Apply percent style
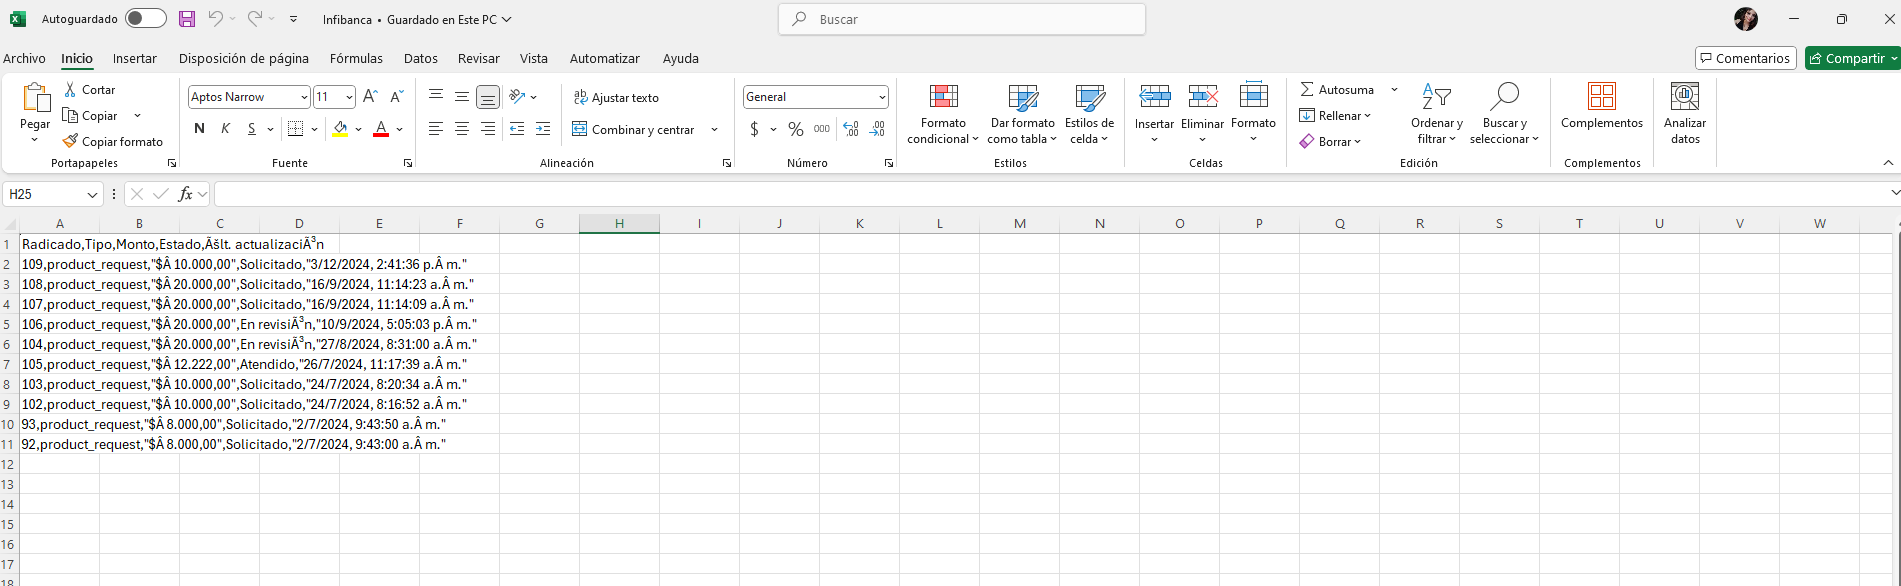The height and width of the screenshot is (586, 1901). pyautogui.click(x=796, y=129)
